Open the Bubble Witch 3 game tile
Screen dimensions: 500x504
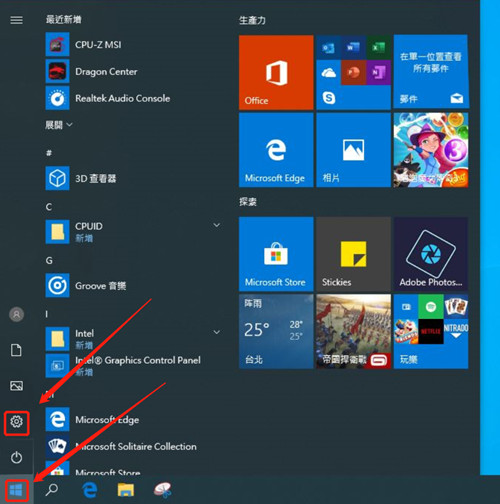[431, 150]
